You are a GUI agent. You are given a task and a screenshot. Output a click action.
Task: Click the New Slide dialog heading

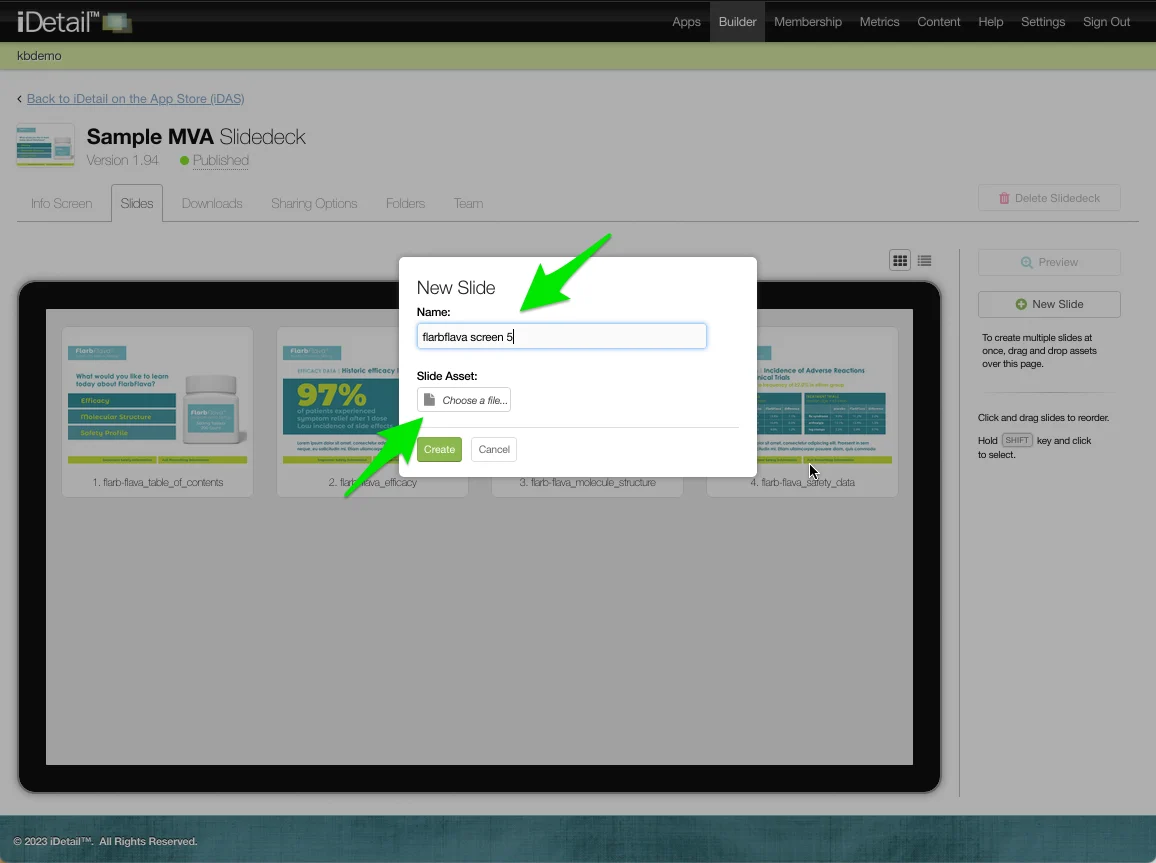tap(456, 288)
